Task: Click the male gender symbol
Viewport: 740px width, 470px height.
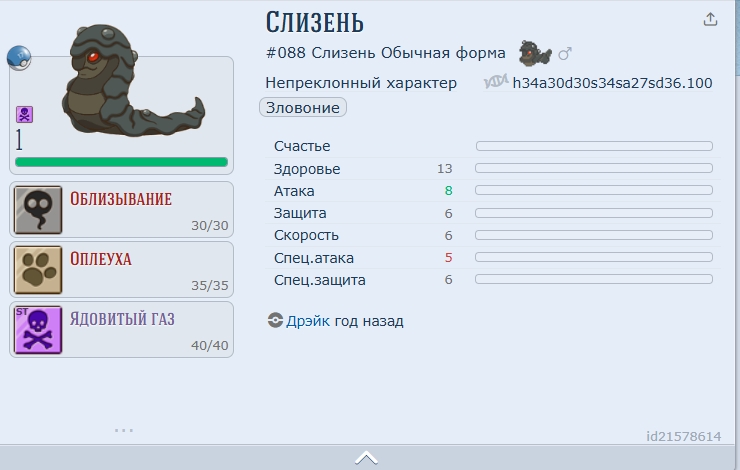Action: (564, 53)
